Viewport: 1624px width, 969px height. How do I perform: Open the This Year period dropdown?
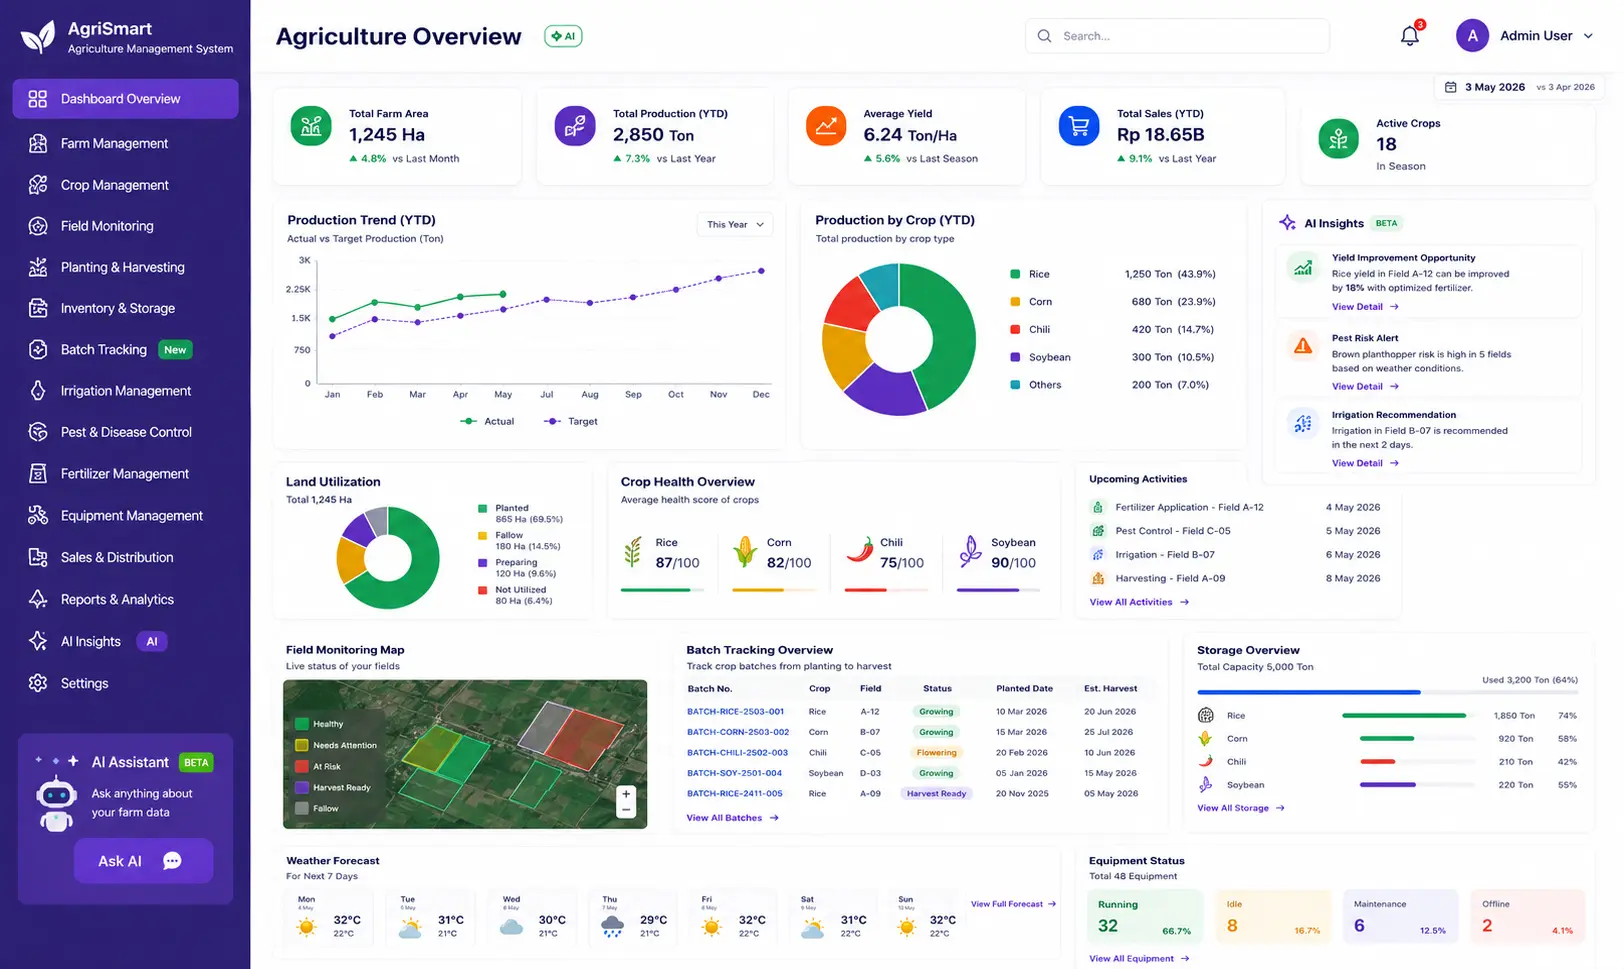pyautogui.click(x=735, y=225)
